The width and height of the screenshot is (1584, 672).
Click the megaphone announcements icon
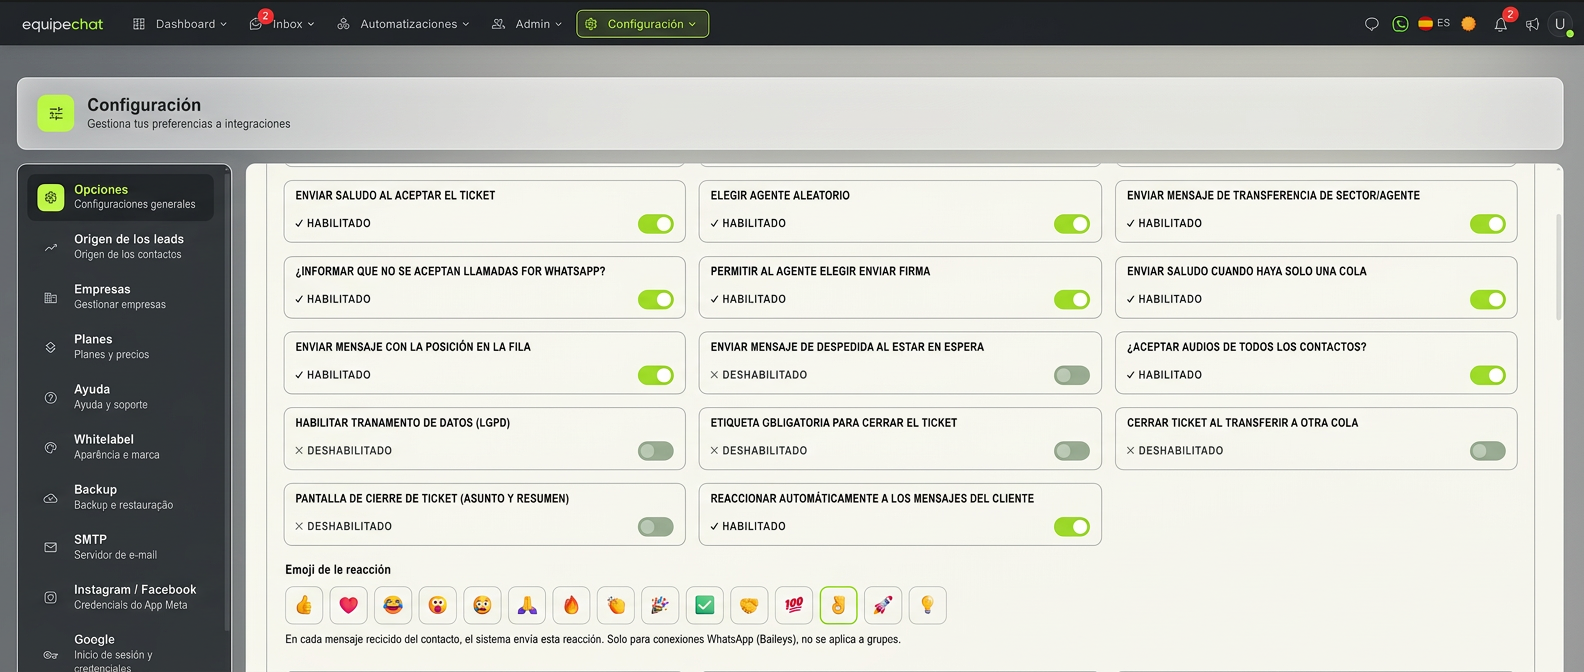point(1532,24)
